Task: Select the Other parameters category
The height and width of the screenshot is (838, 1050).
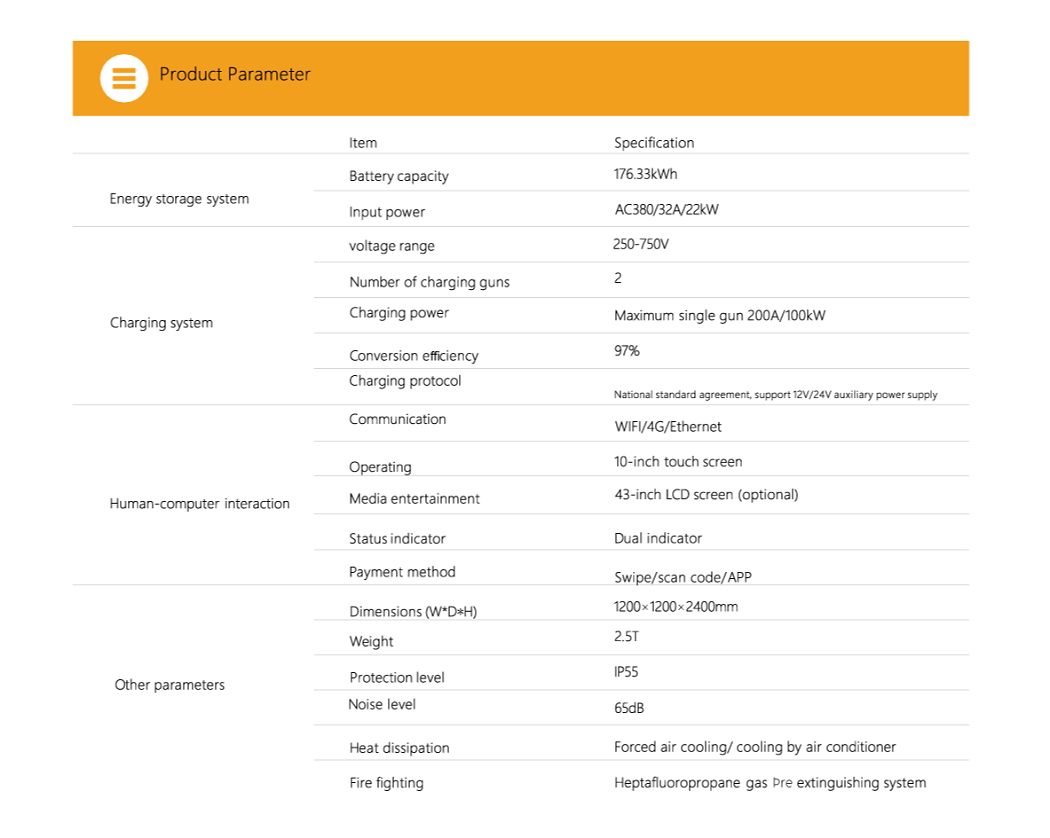Action: [x=170, y=685]
